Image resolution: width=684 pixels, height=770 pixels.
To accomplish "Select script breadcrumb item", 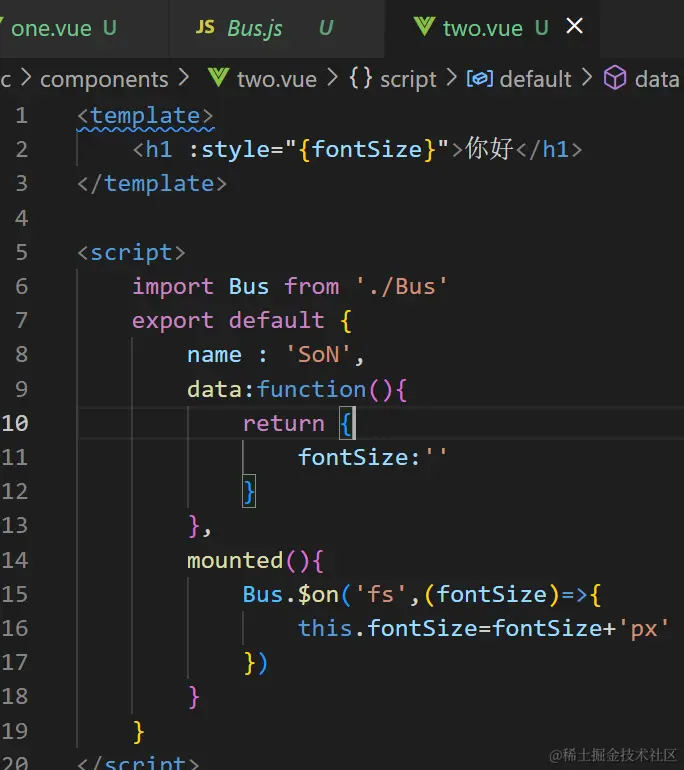I will pos(408,80).
